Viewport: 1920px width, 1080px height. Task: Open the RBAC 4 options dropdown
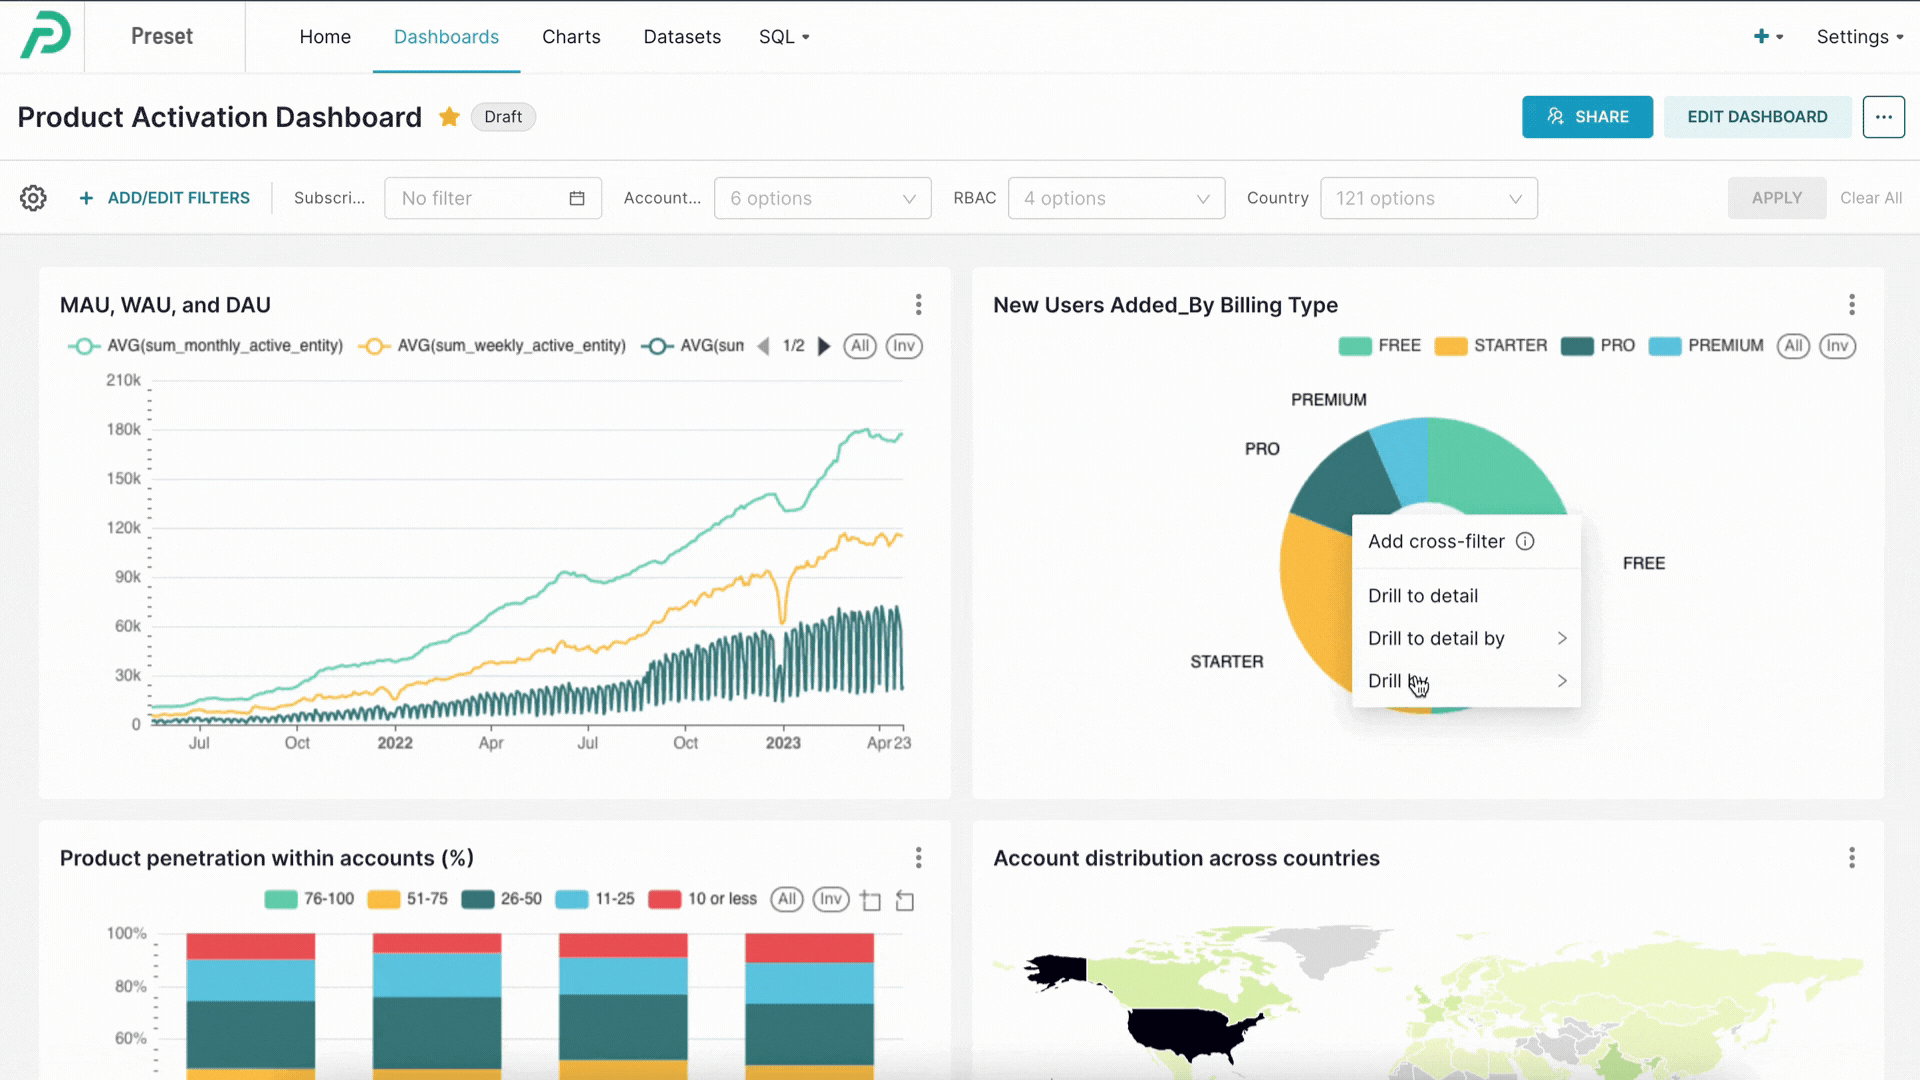coord(1116,198)
